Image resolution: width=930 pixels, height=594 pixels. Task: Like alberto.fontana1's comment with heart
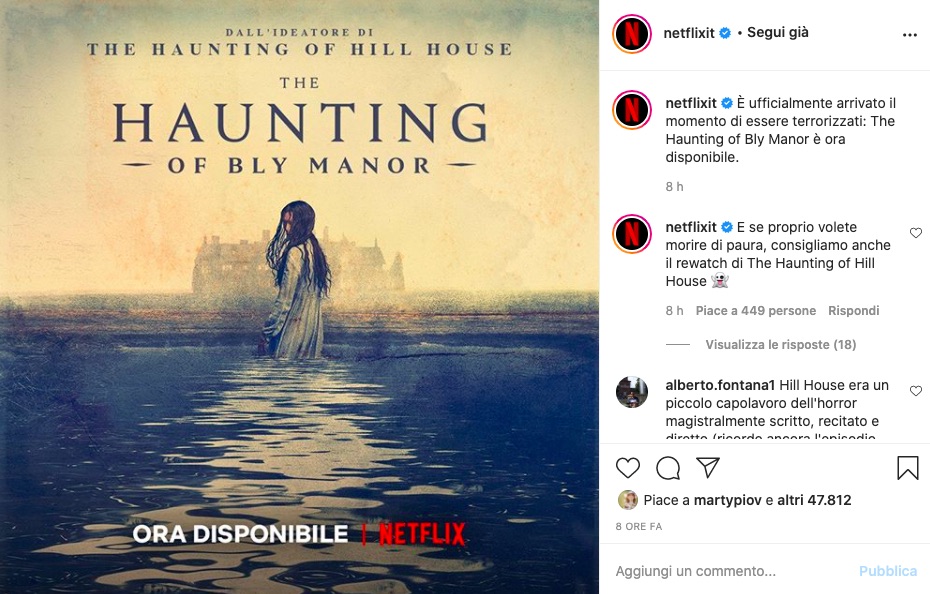tap(916, 390)
